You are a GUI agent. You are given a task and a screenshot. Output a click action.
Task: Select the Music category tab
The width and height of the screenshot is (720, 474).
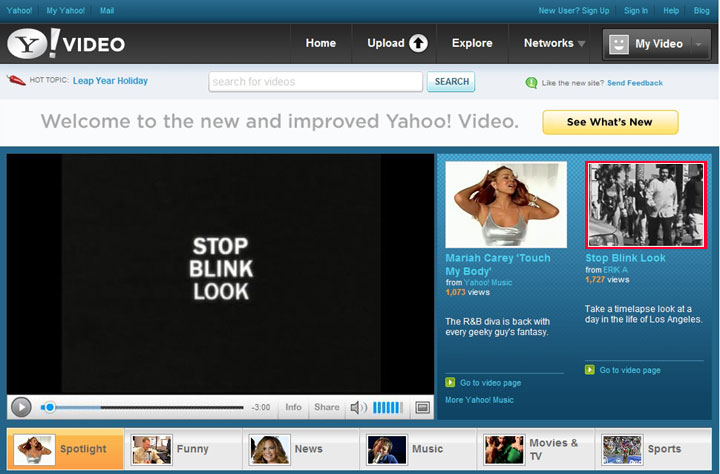point(418,449)
